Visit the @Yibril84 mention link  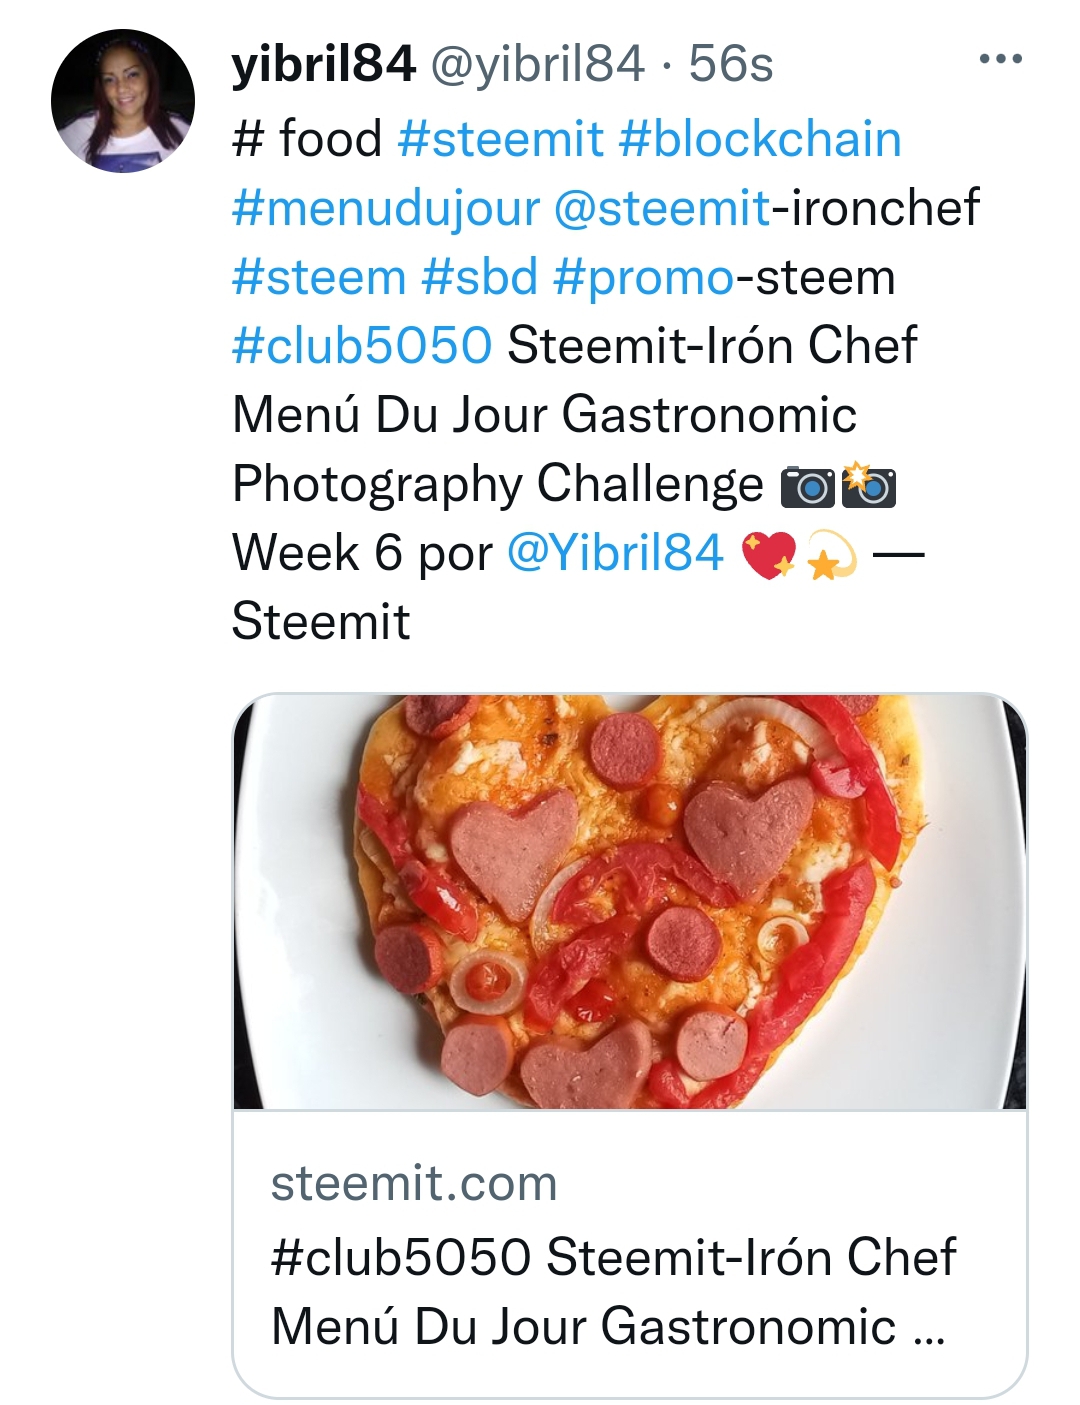615,553
